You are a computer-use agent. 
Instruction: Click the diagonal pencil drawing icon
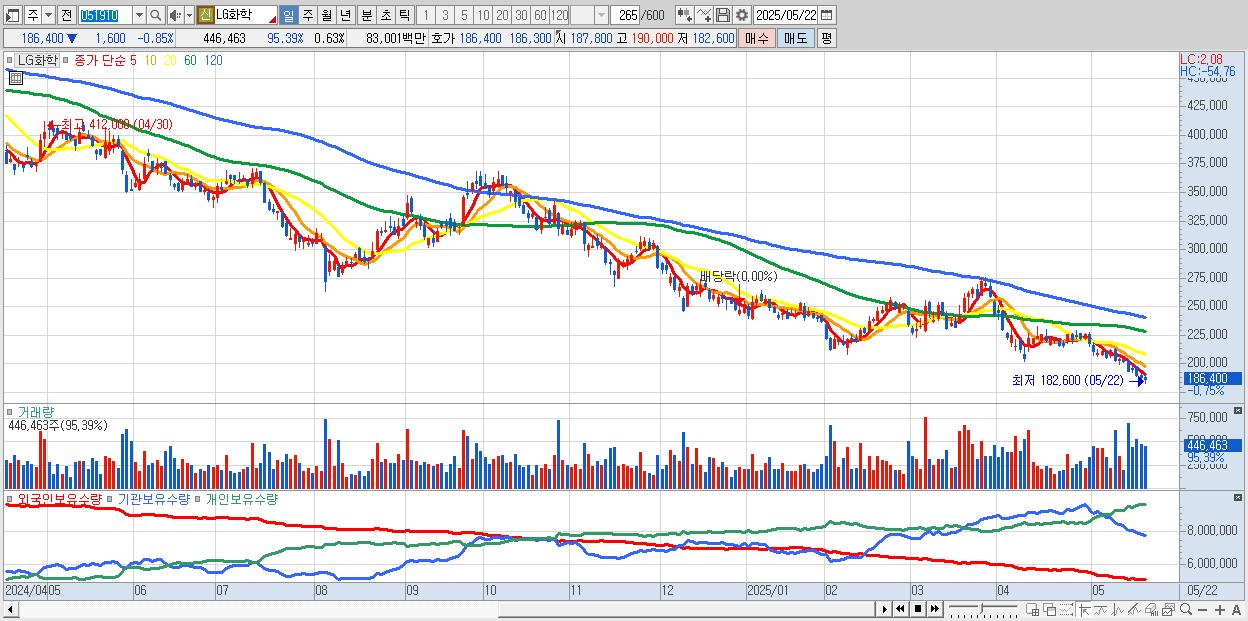point(1135,610)
